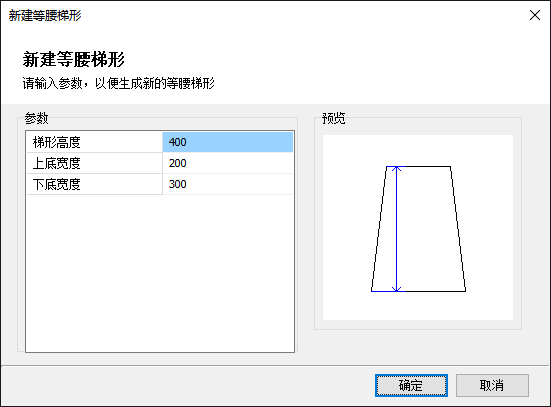Viewport: 551px width, 407px height.
Task: Click the 确定 button to confirm
Action: (411, 386)
